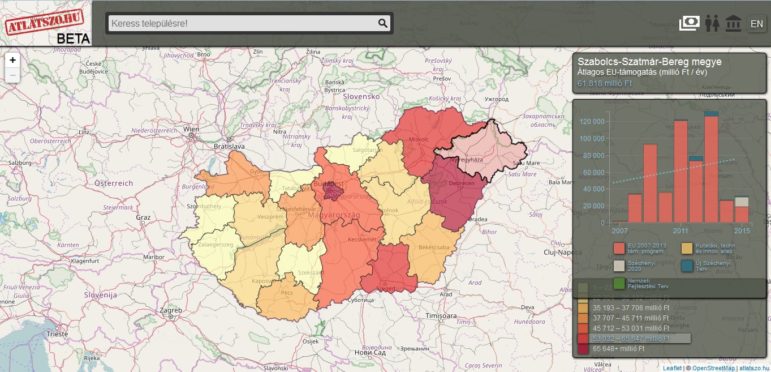Select the dark red Budapest region
Screen dimensions: 771x372
[334, 192]
